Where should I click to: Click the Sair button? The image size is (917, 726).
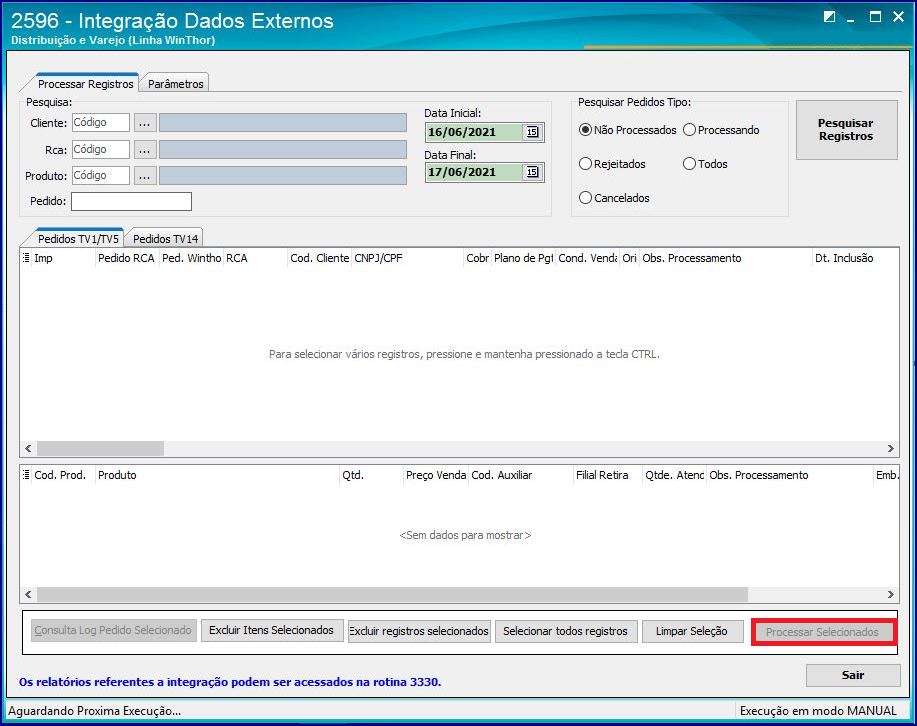(853, 675)
